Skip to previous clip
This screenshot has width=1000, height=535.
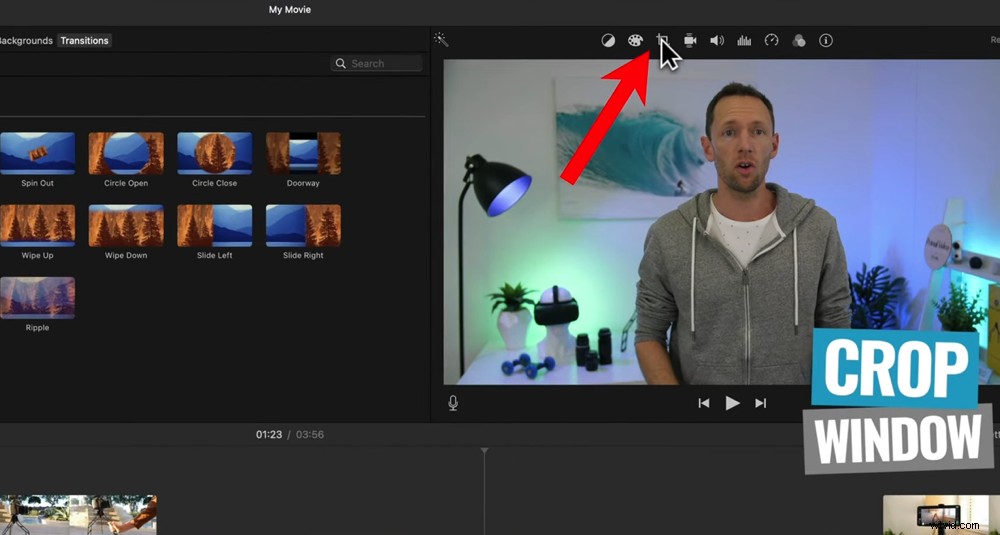tap(704, 403)
